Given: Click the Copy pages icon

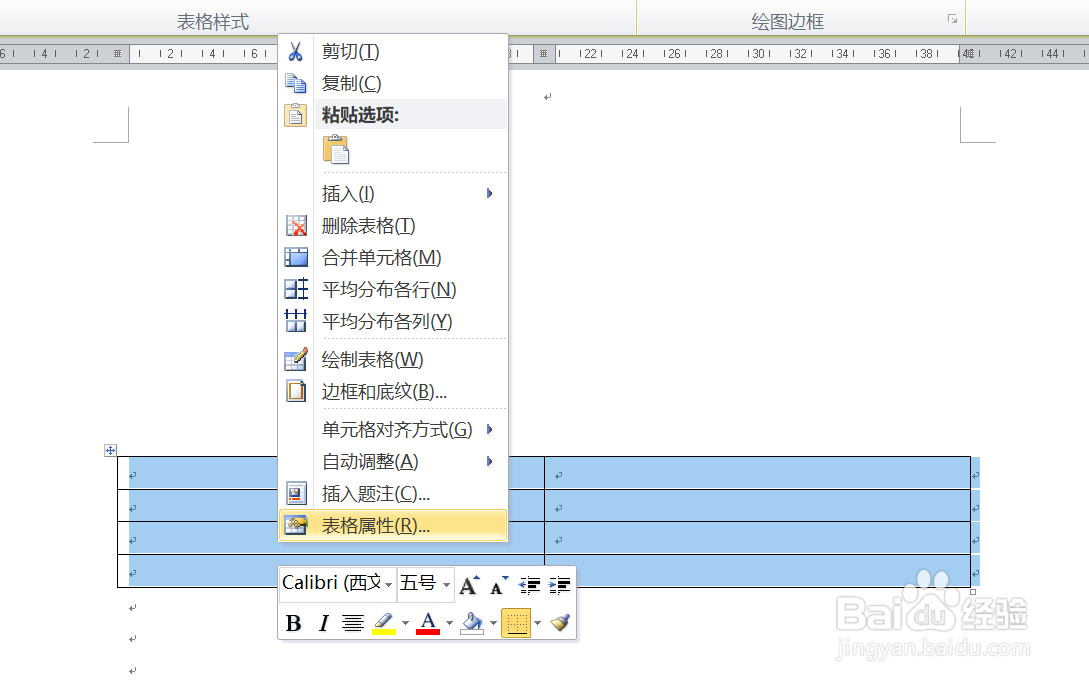Looking at the screenshot, I should point(295,83).
